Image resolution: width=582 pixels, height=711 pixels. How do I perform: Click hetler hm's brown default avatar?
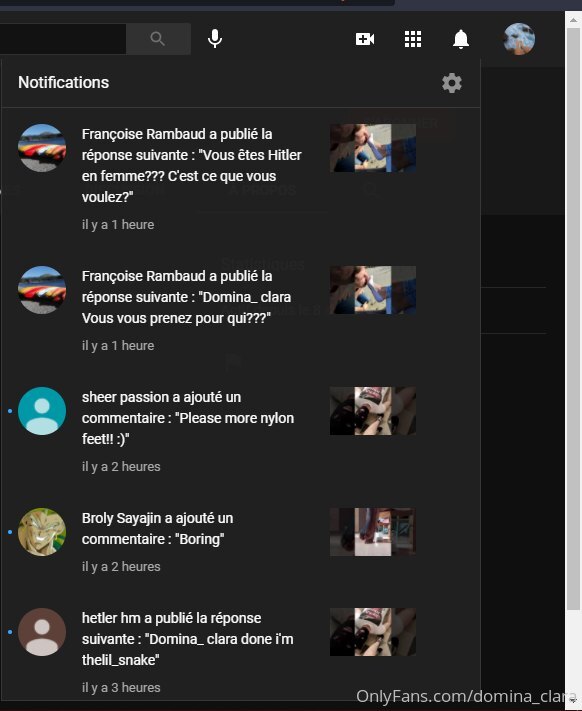pos(42,632)
